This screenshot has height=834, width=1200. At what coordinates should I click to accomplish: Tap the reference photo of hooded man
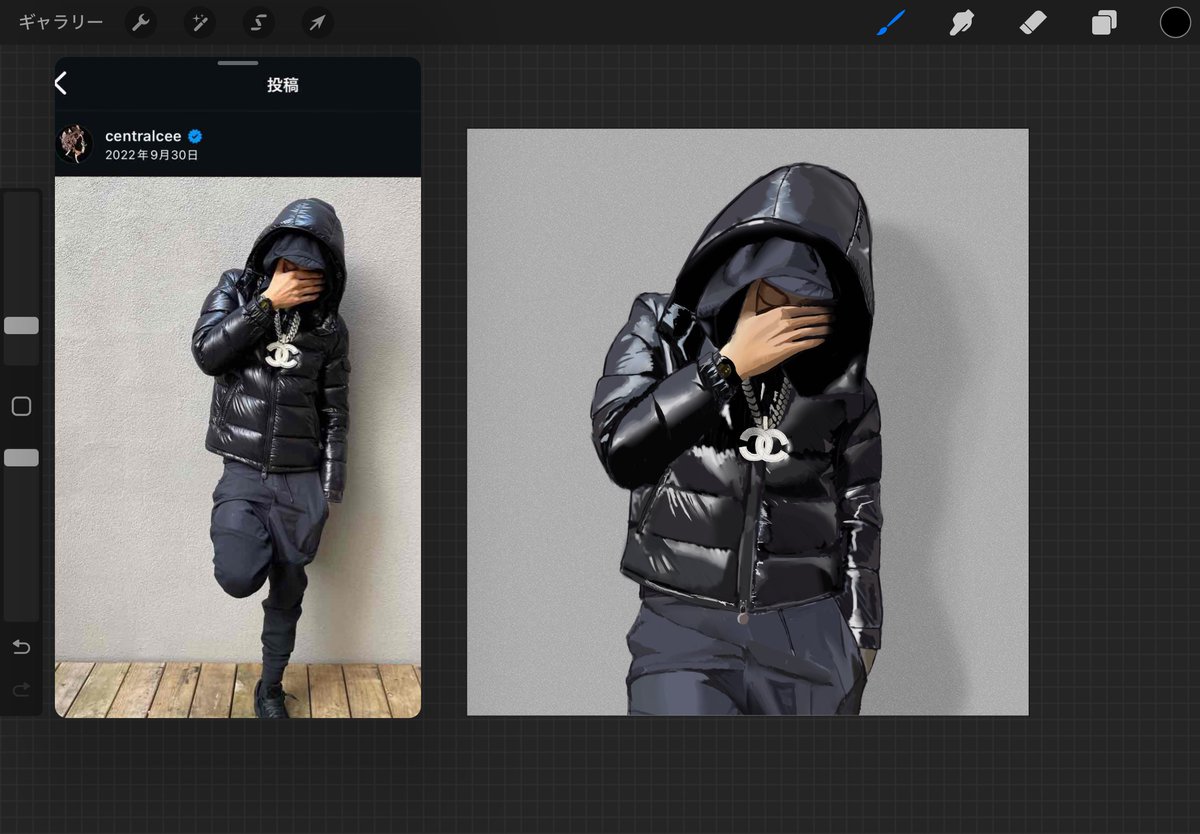(238, 447)
